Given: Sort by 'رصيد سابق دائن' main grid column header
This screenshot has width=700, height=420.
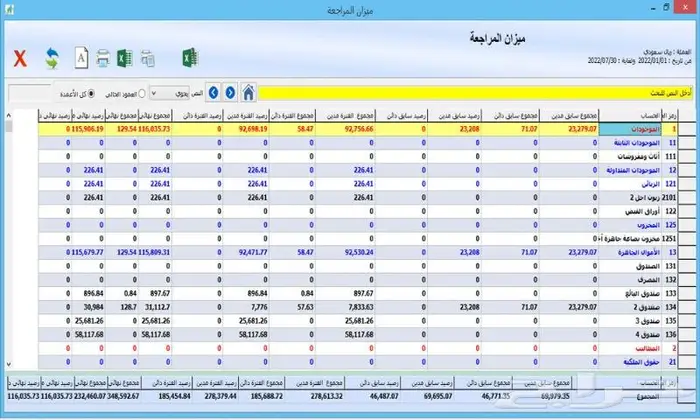Looking at the screenshot, I should 401,116.
